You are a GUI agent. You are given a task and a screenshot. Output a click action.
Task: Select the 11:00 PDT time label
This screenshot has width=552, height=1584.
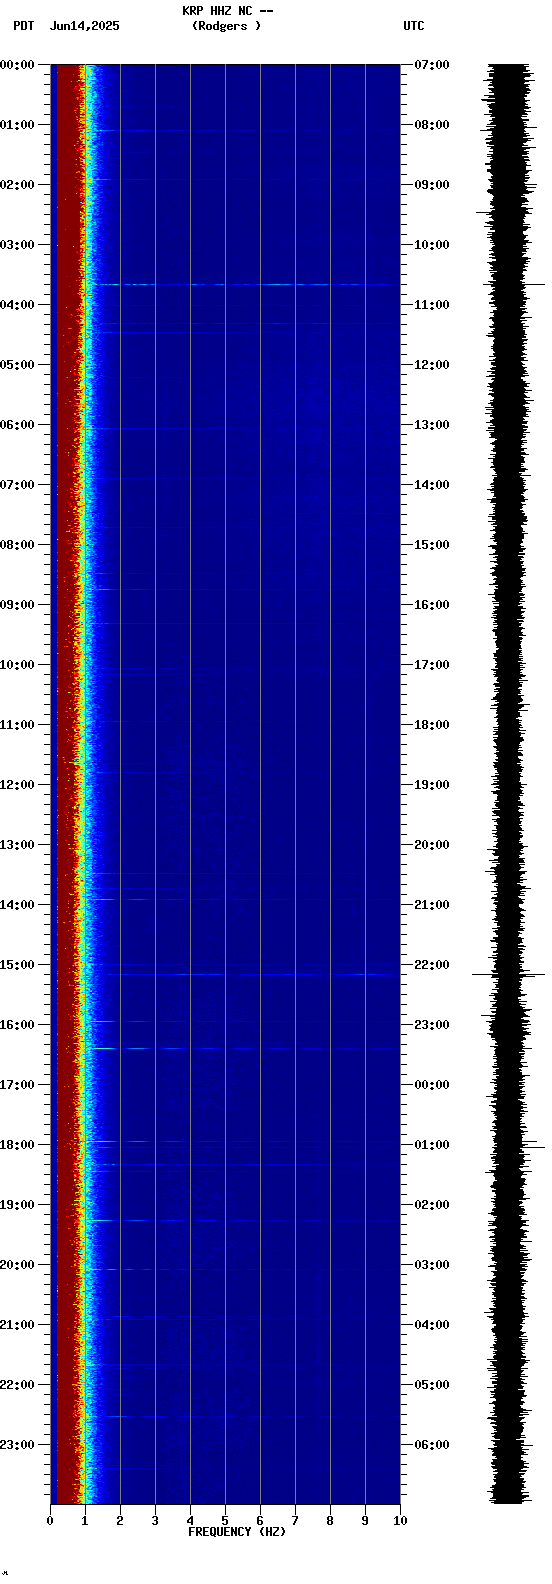click(17, 725)
